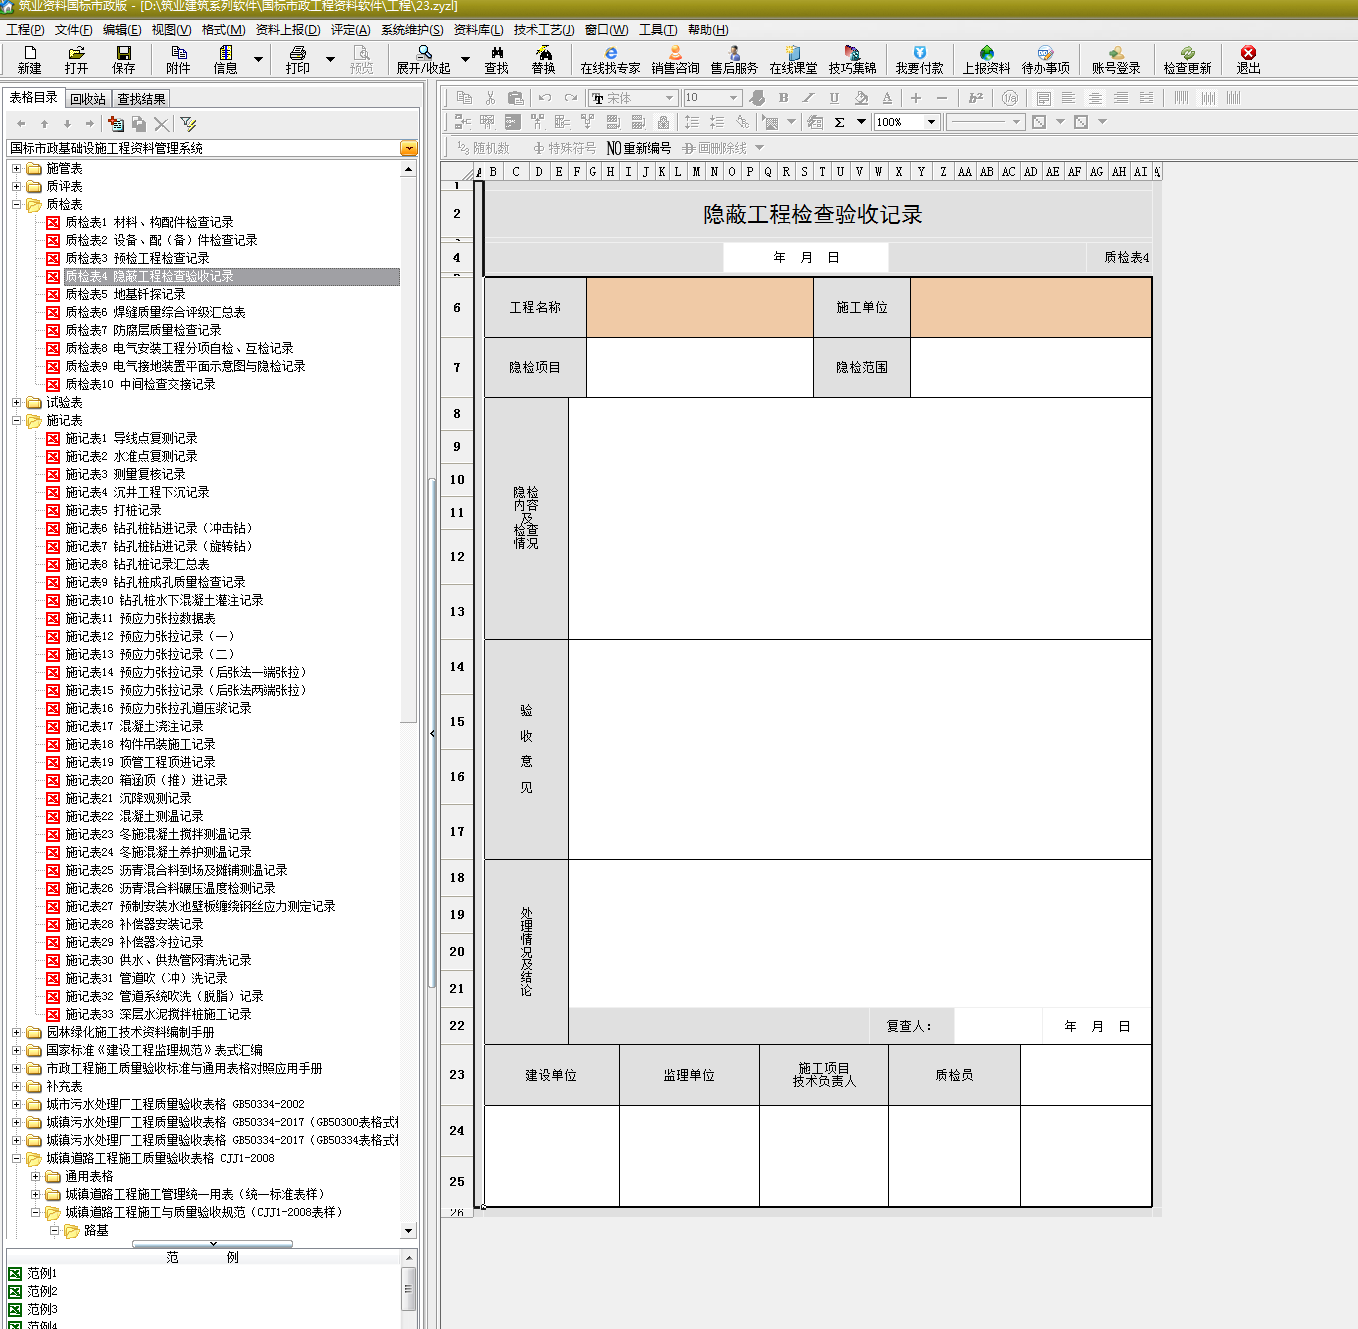Click the tree panel scroll-down arrow
The height and width of the screenshot is (1329, 1358).
[408, 1231]
